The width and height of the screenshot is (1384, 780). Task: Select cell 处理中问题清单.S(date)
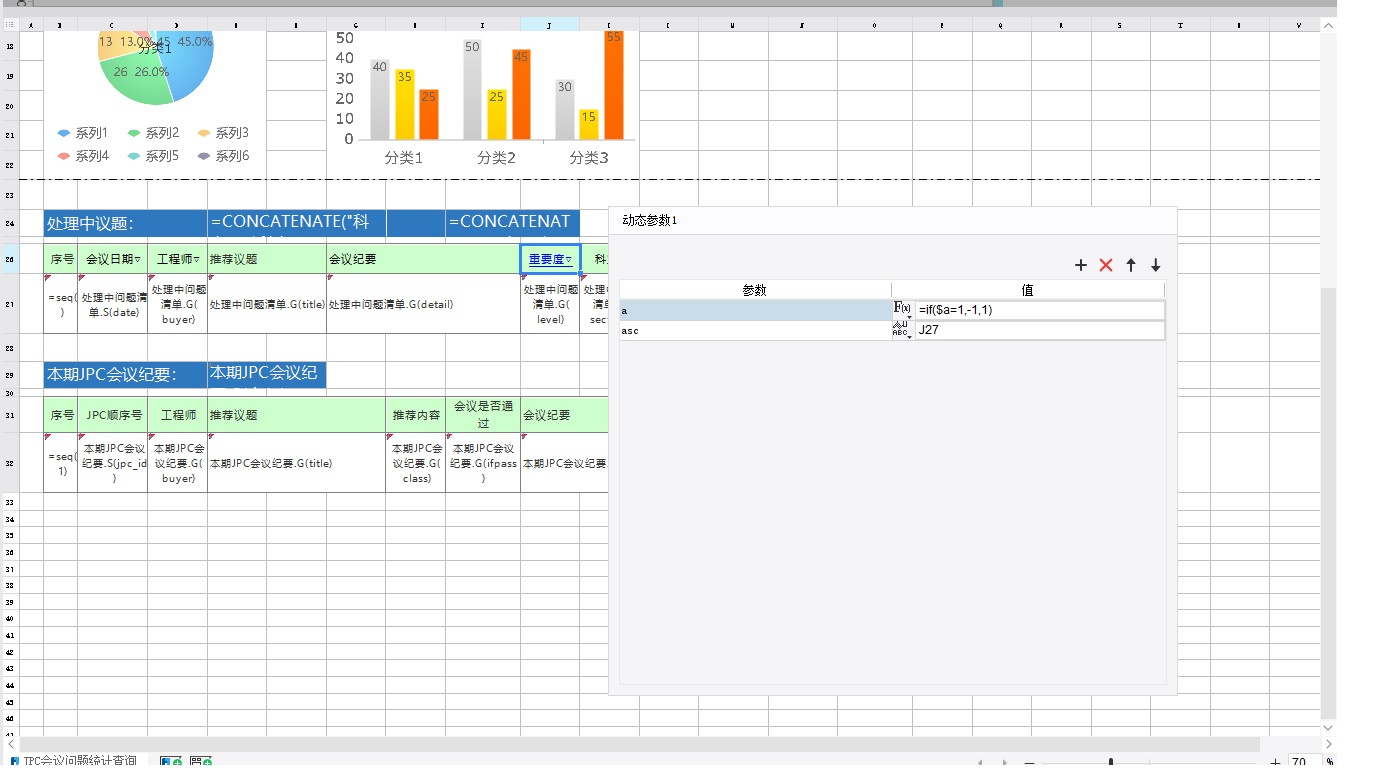(112, 304)
